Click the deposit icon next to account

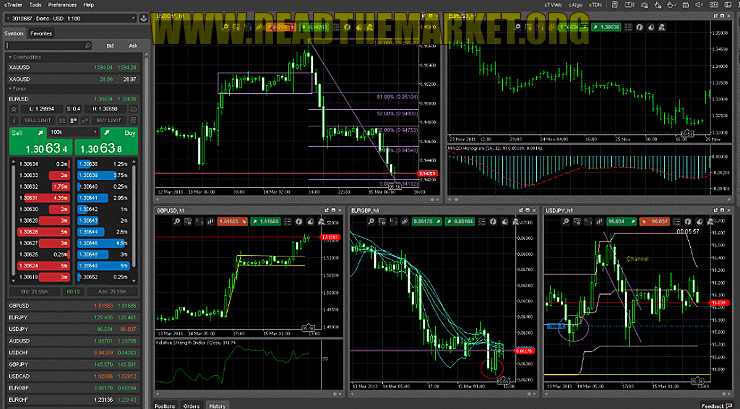click(143, 18)
